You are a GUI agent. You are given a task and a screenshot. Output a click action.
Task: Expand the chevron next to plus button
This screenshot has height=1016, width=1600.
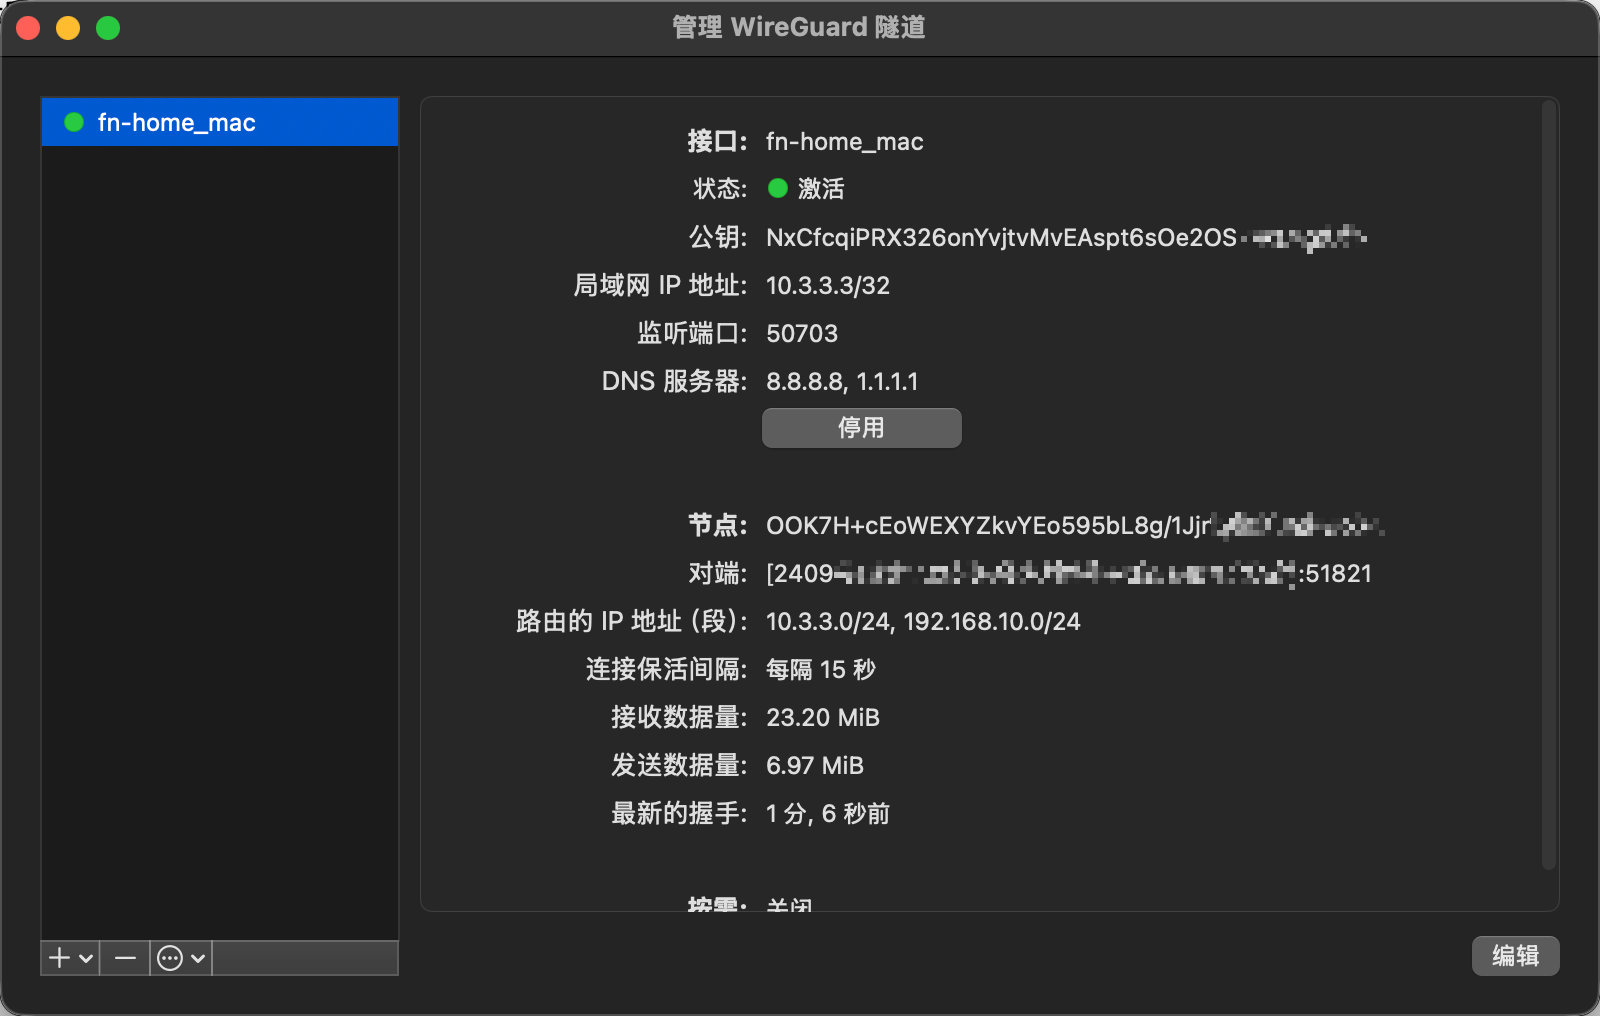(87, 958)
